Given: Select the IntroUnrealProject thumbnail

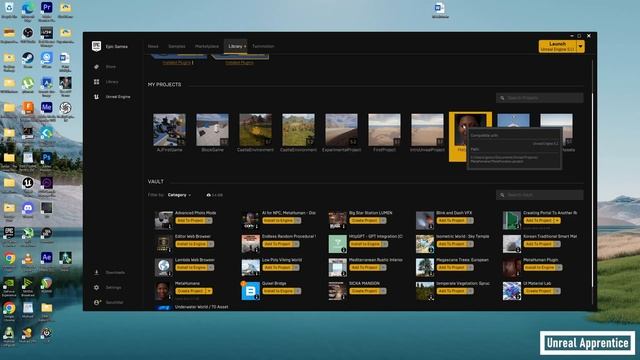Looking at the screenshot, I should (x=427, y=130).
